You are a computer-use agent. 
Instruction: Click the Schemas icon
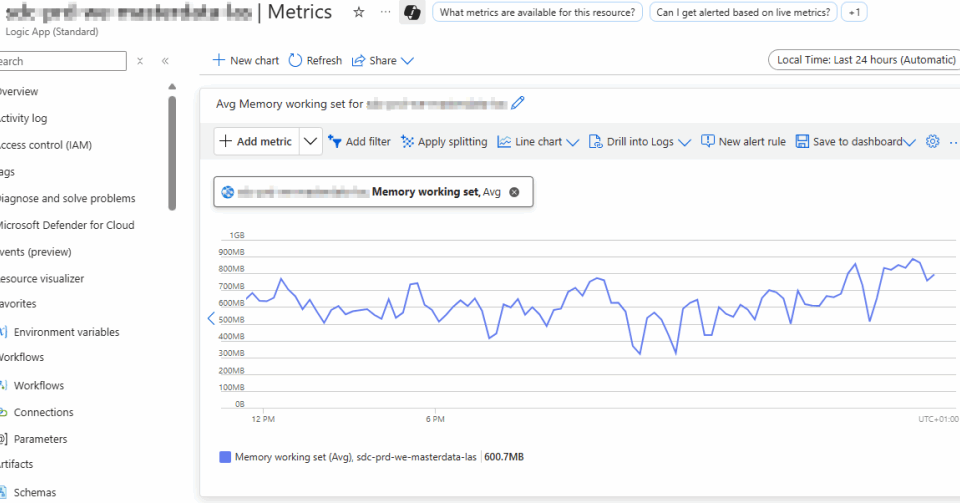3,492
